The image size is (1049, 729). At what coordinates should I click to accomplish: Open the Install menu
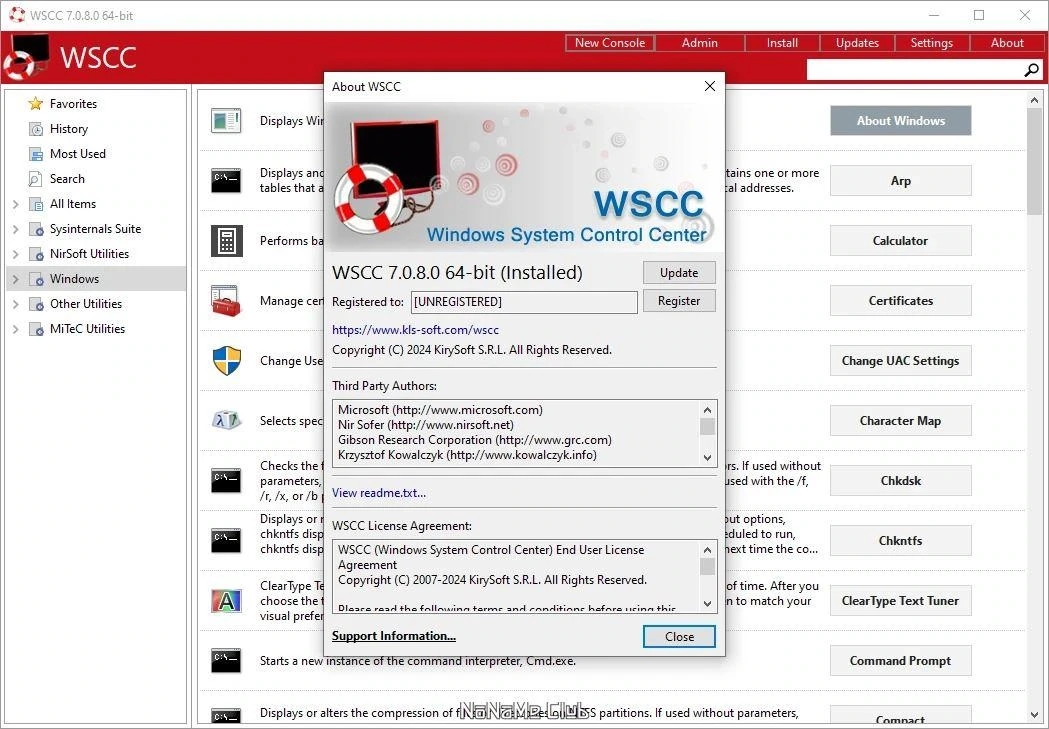tap(782, 43)
